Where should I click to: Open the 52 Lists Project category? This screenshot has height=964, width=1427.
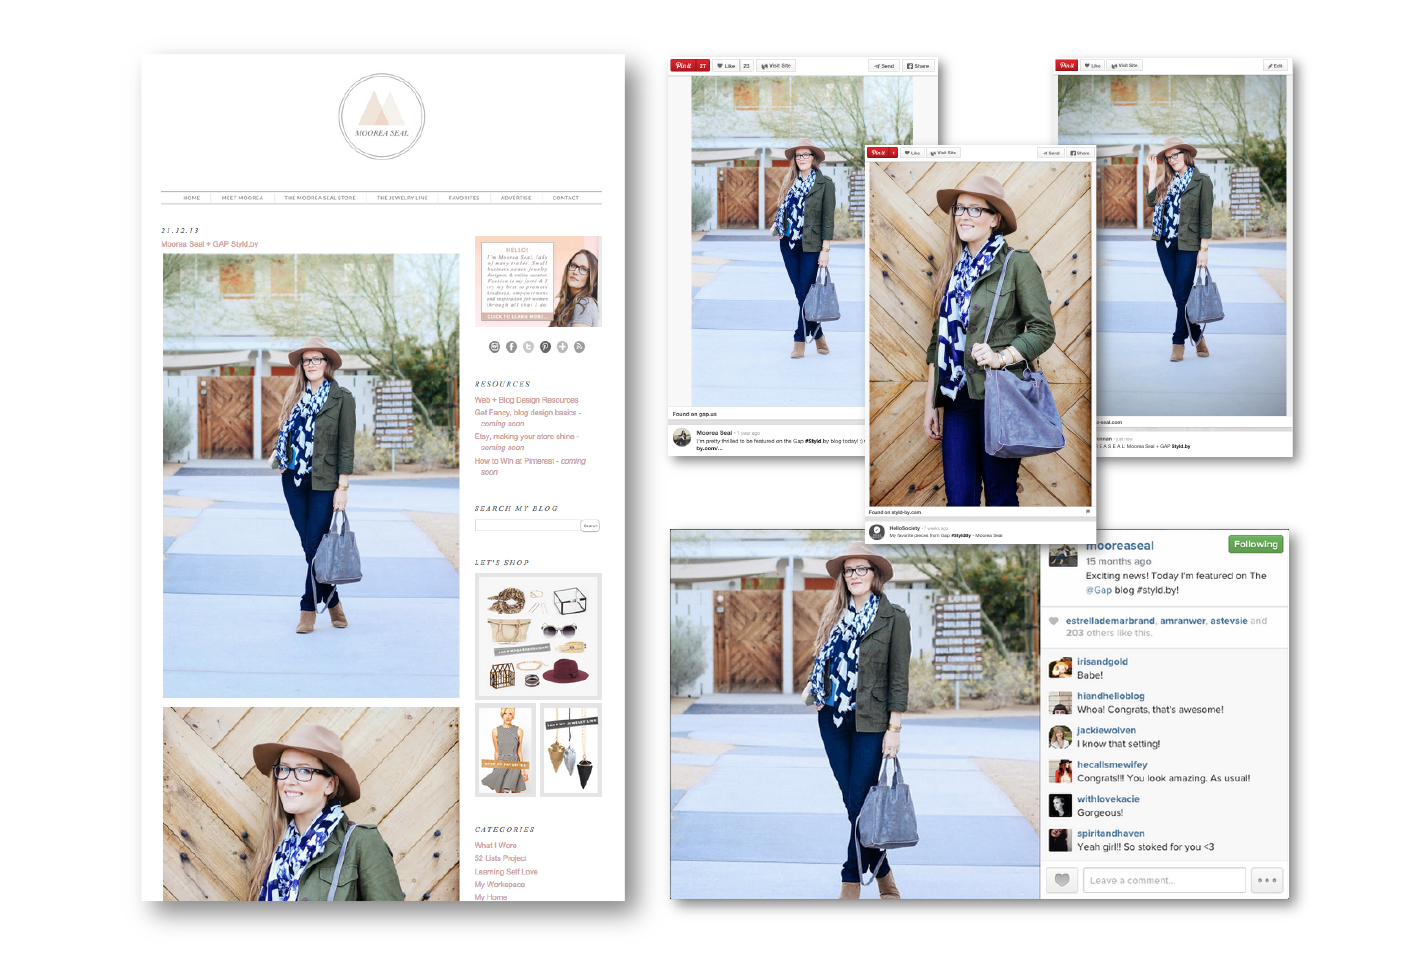pos(500,858)
